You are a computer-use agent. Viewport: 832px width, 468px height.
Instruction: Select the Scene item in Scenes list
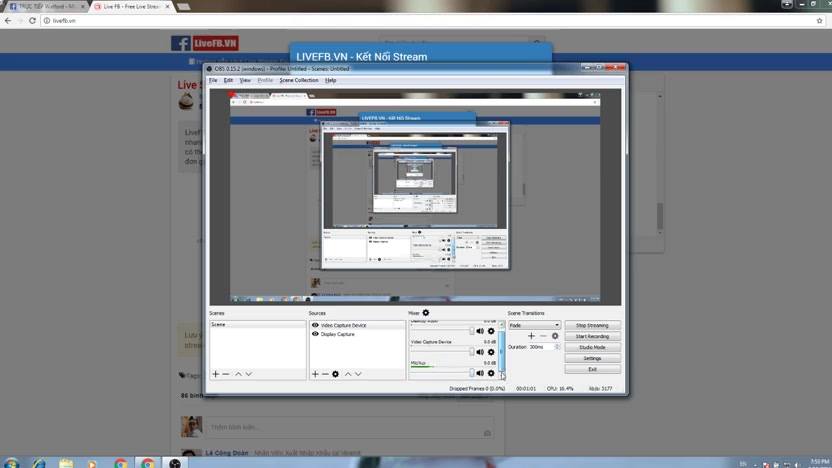257,324
